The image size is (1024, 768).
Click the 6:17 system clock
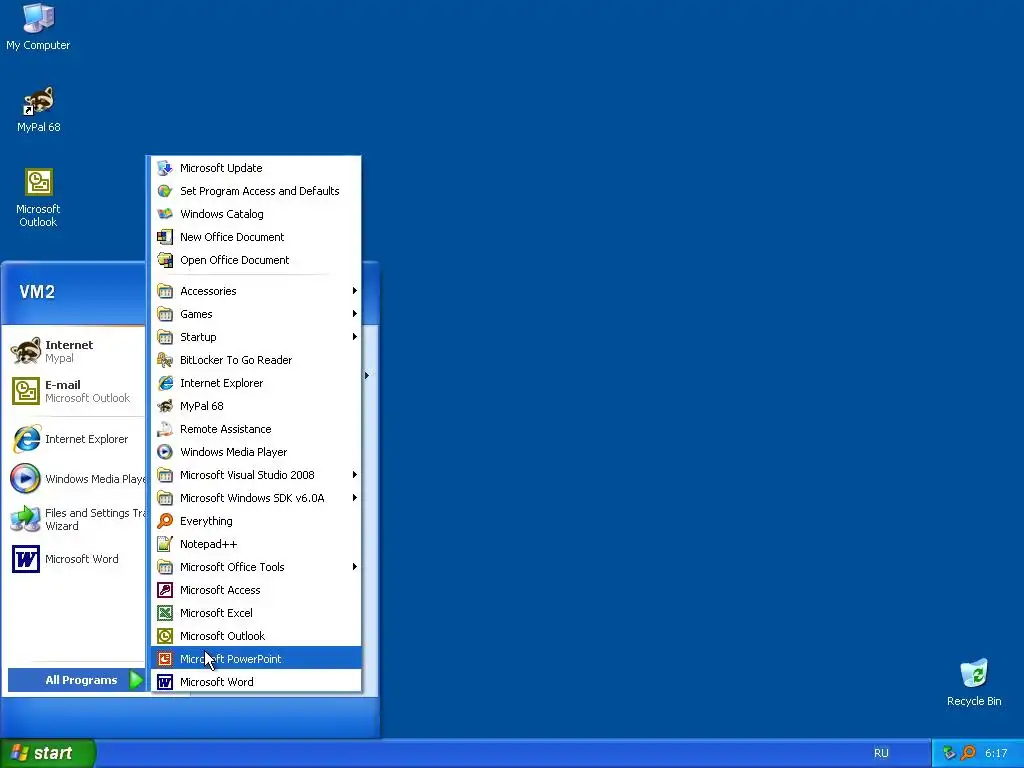(x=996, y=753)
